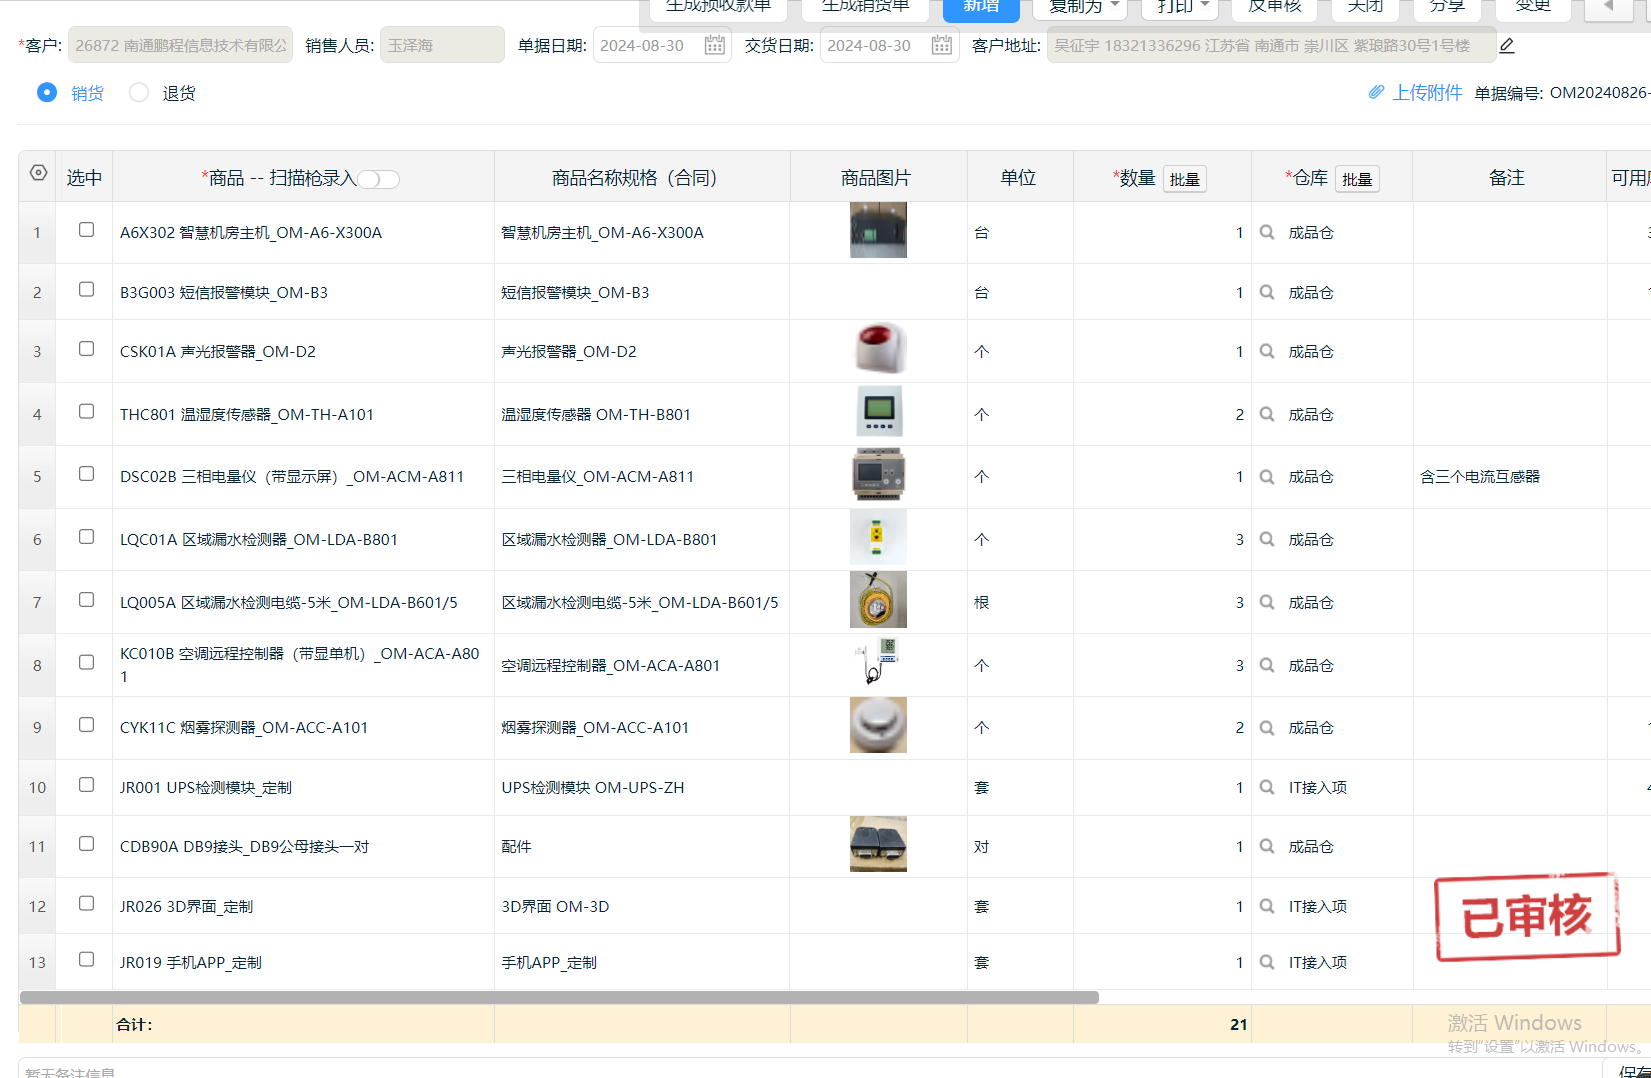
Task: Click the 客户 input field
Action: click(x=180, y=45)
